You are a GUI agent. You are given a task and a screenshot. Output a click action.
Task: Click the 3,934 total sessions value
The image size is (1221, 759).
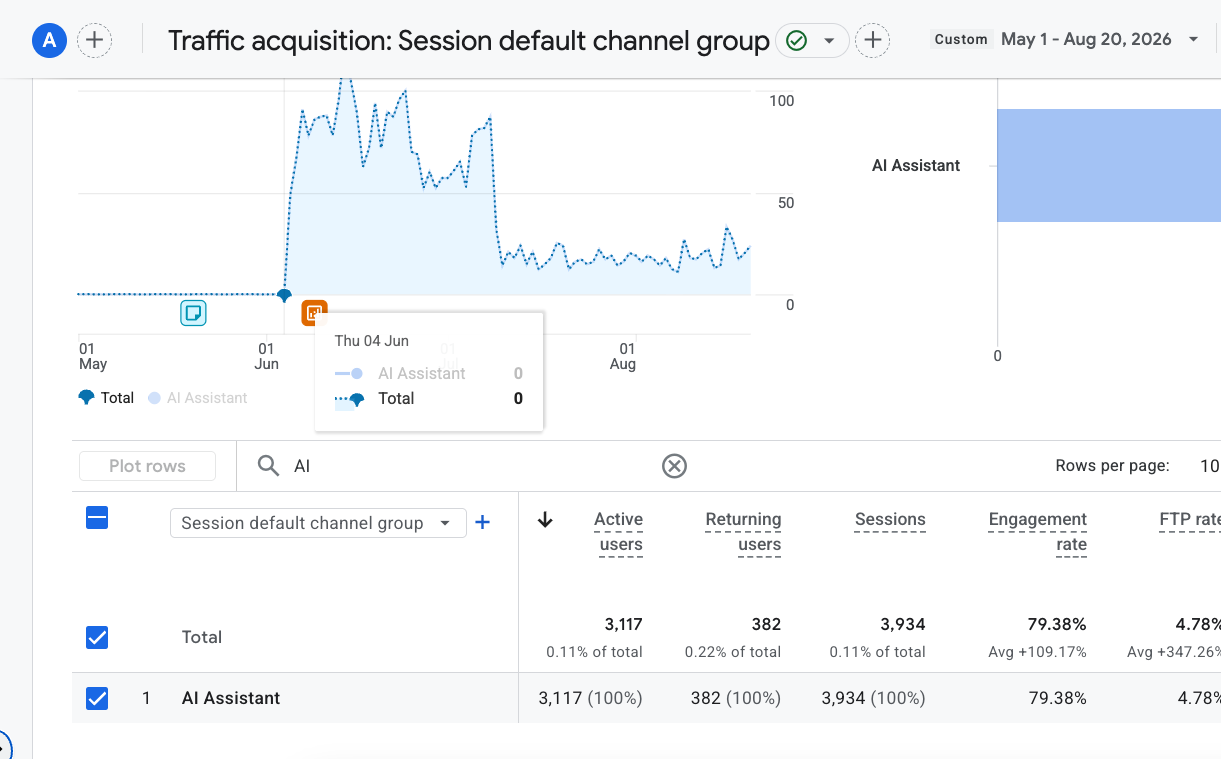point(903,624)
